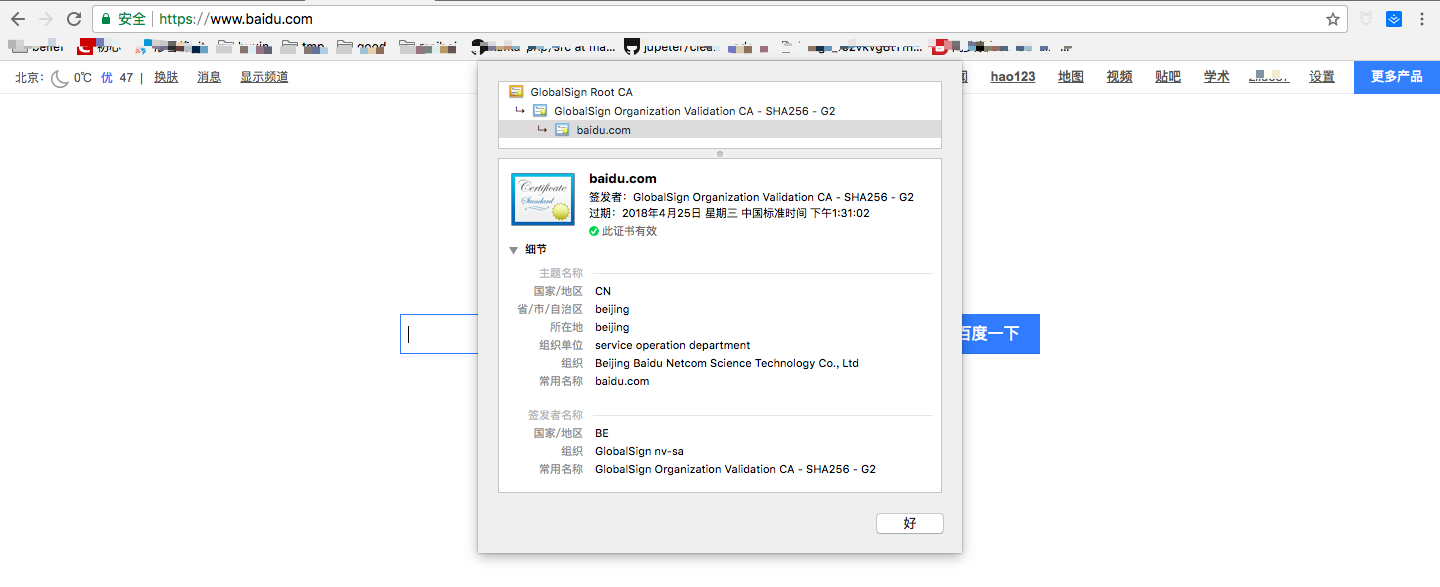
Task: Click the GlobalSign Root CA certificate icon
Action: coord(516,92)
